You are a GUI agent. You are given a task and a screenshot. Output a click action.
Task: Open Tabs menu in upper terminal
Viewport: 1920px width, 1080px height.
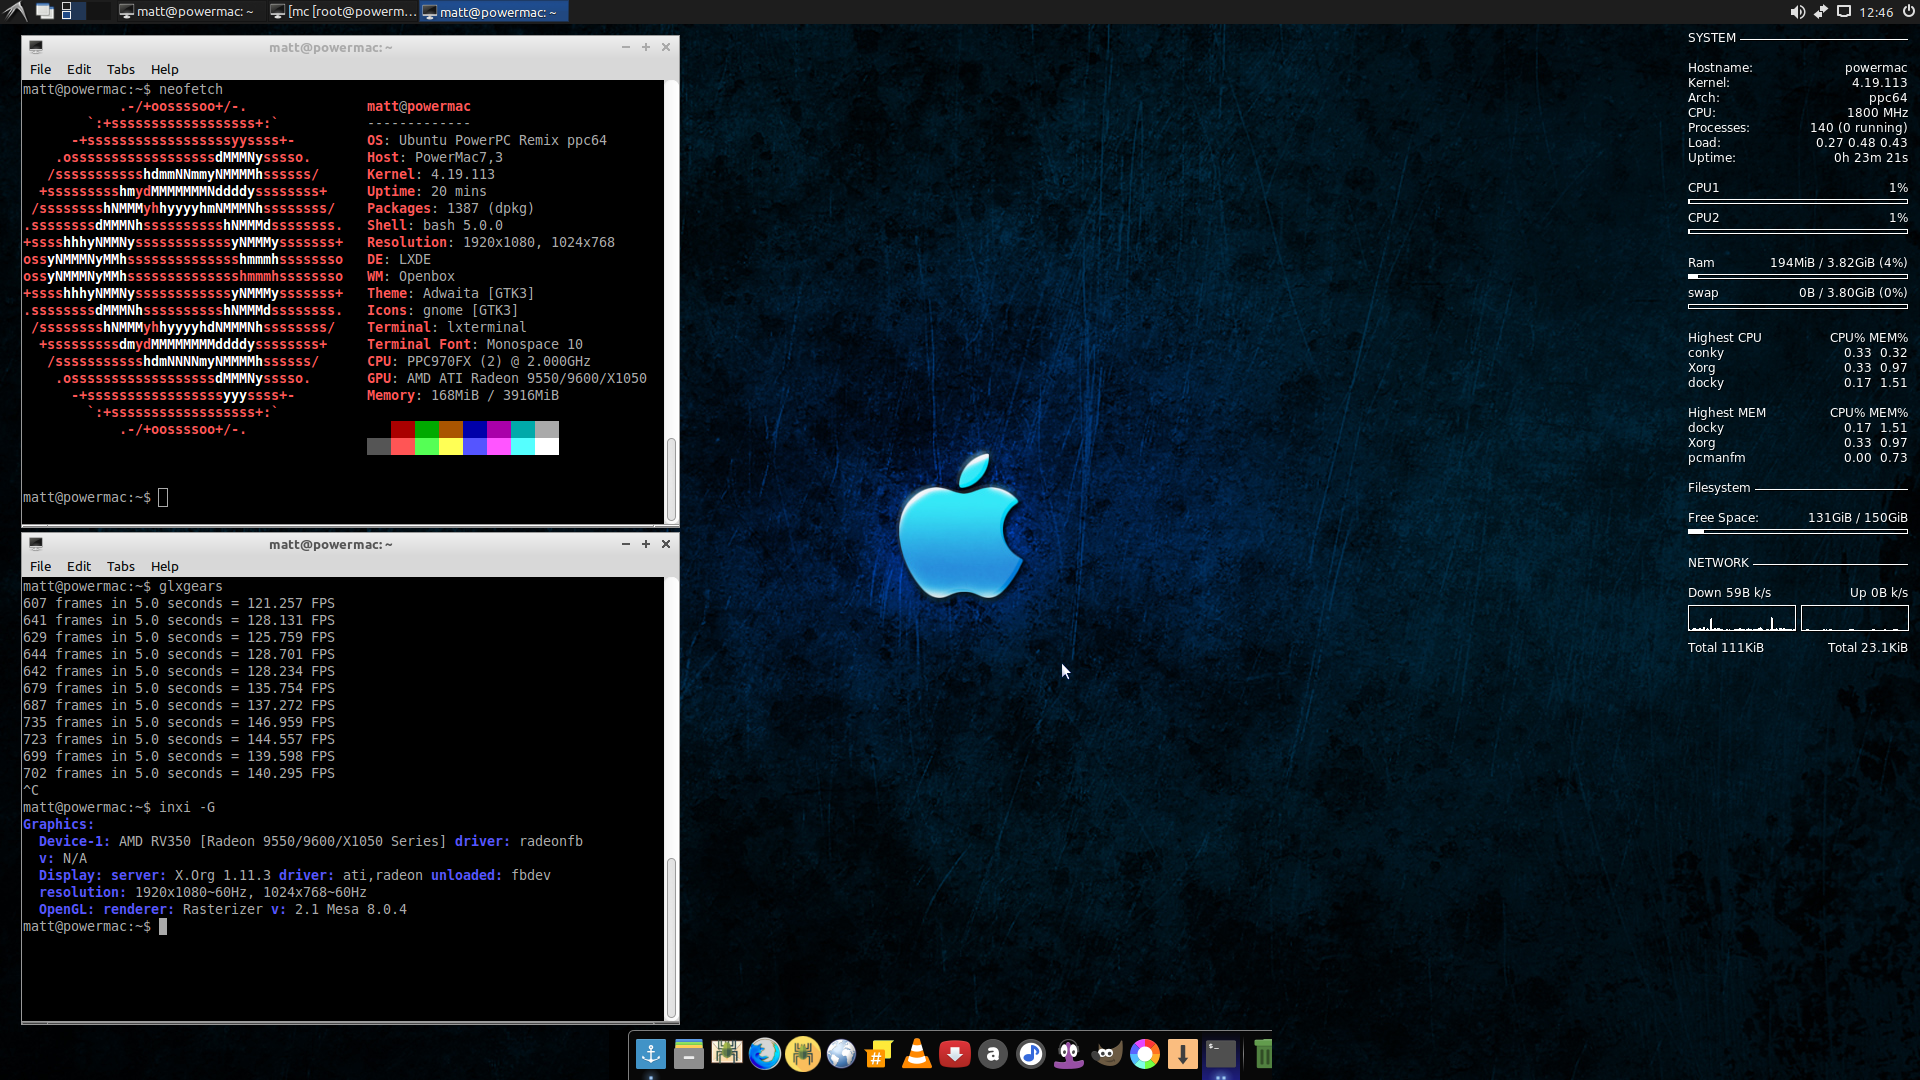(120, 69)
